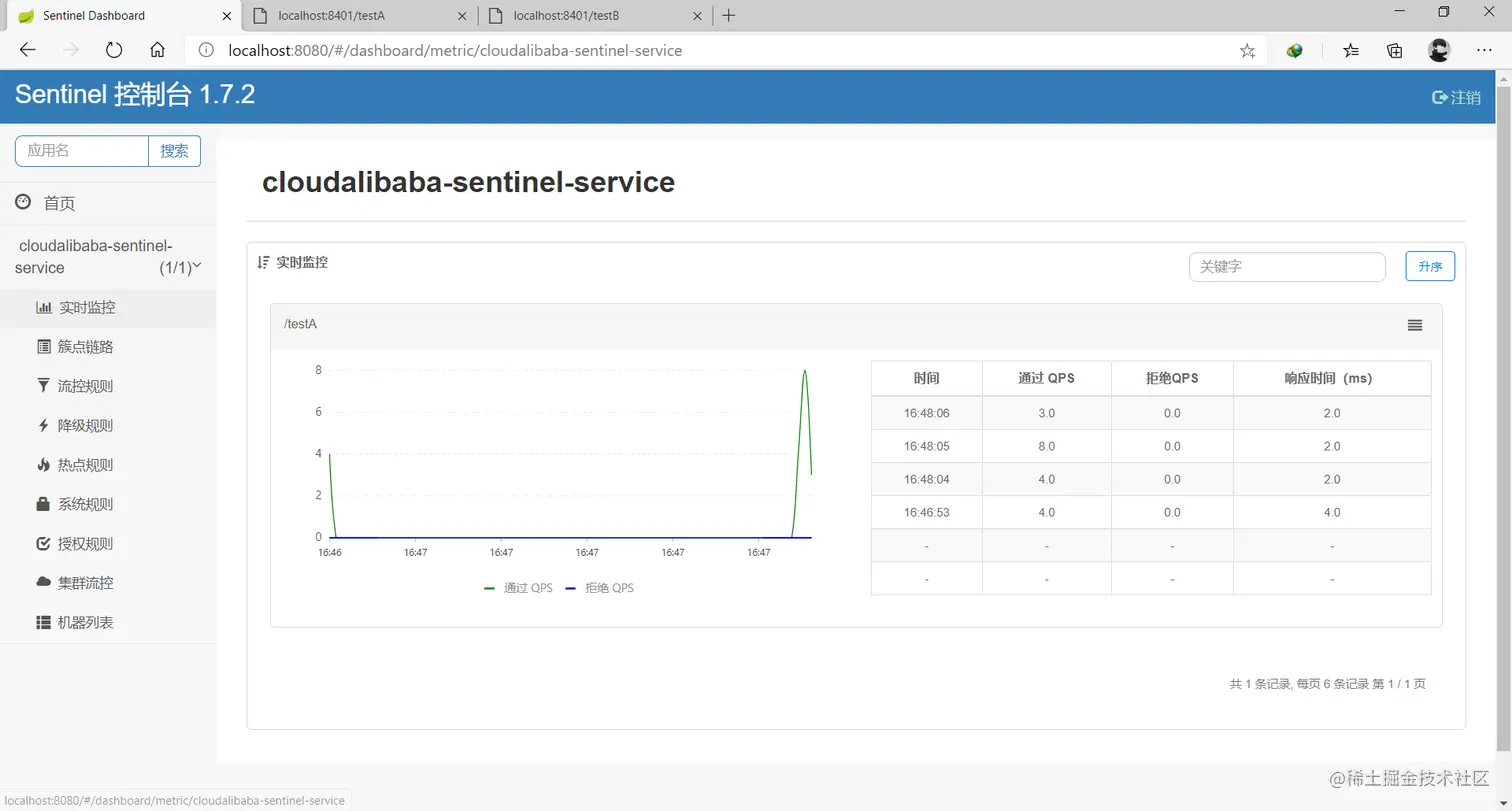Click the 通过 QPS column header

tap(1047, 379)
